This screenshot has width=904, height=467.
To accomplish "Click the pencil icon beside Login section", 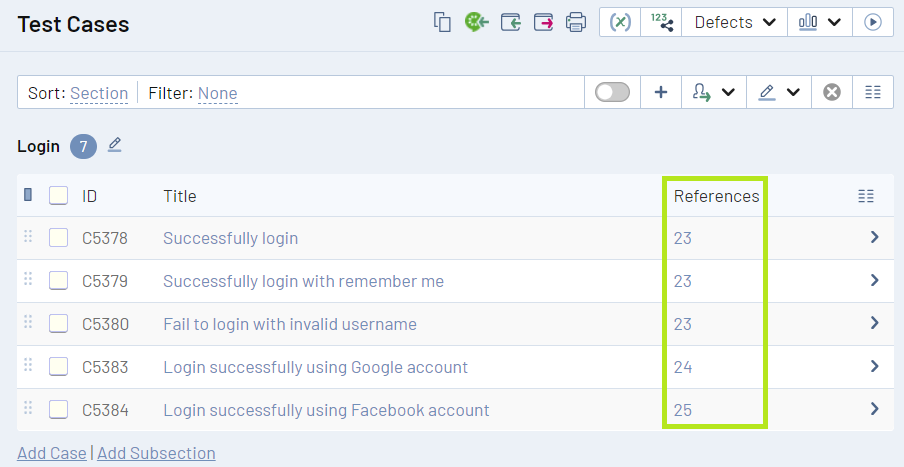I will point(115,146).
